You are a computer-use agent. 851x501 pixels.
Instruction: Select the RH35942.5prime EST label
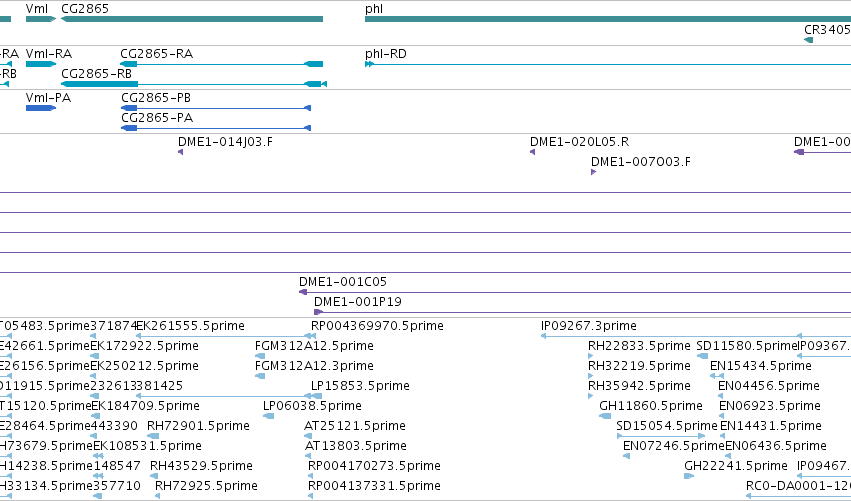click(x=639, y=386)
